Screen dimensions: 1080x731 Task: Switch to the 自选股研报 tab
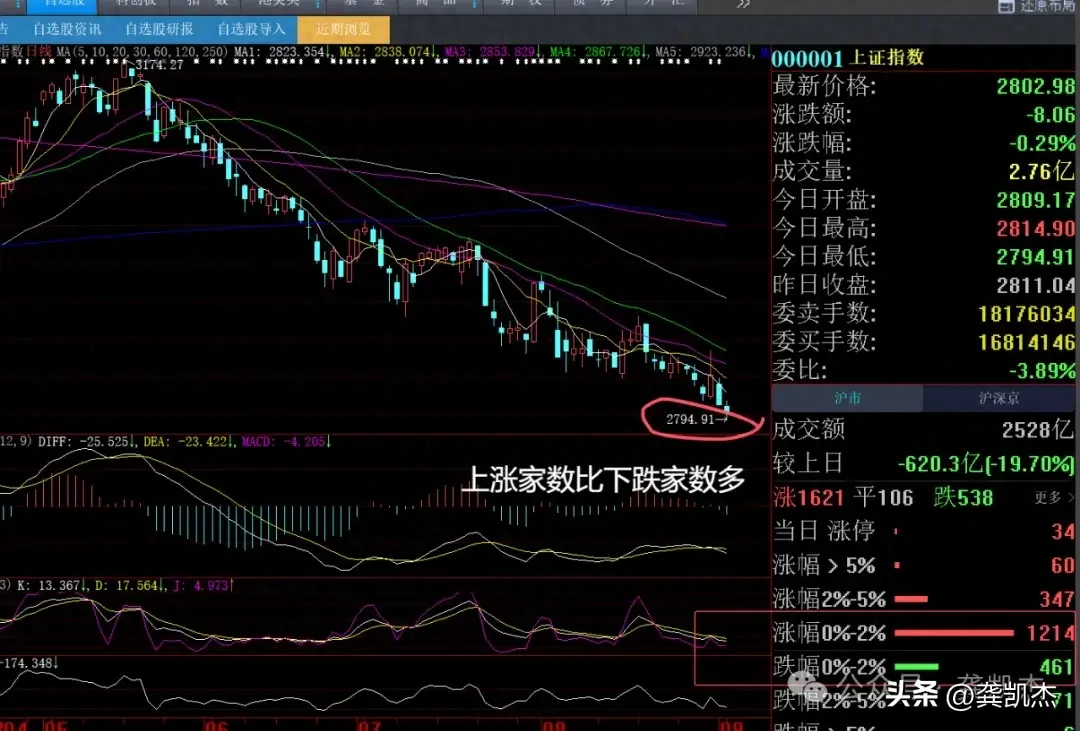pos(159,30)
